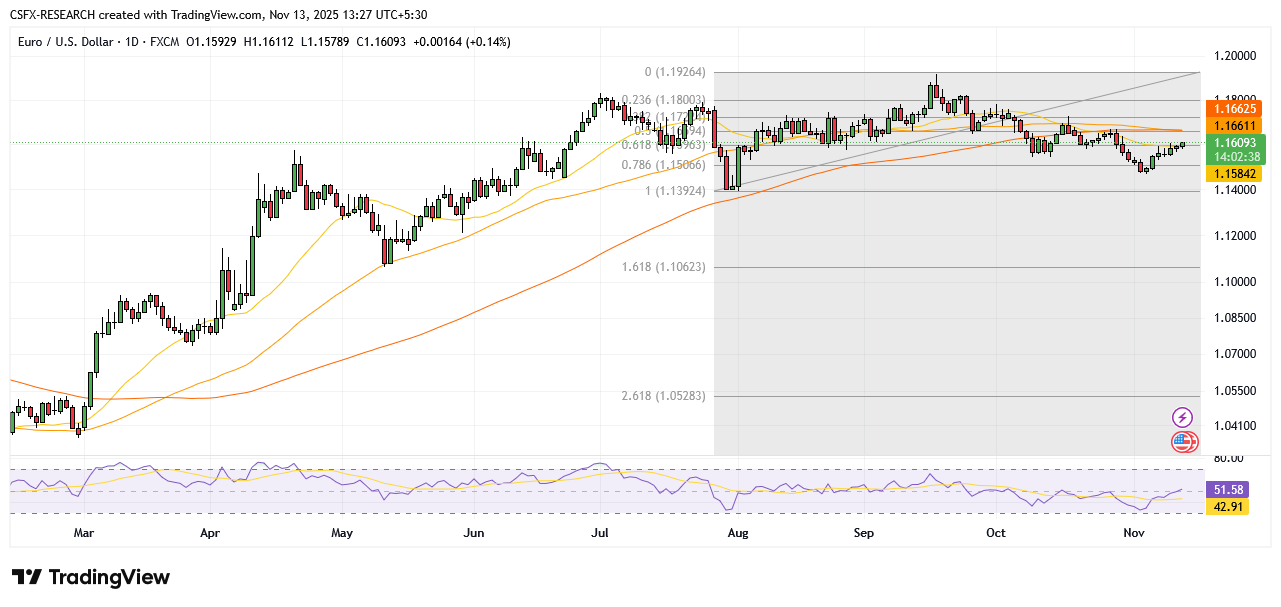Image resolution: width=1281 pixels, height=607 pixels.
Task: Click the Jun label on the time axis
Action: [474, 533]
